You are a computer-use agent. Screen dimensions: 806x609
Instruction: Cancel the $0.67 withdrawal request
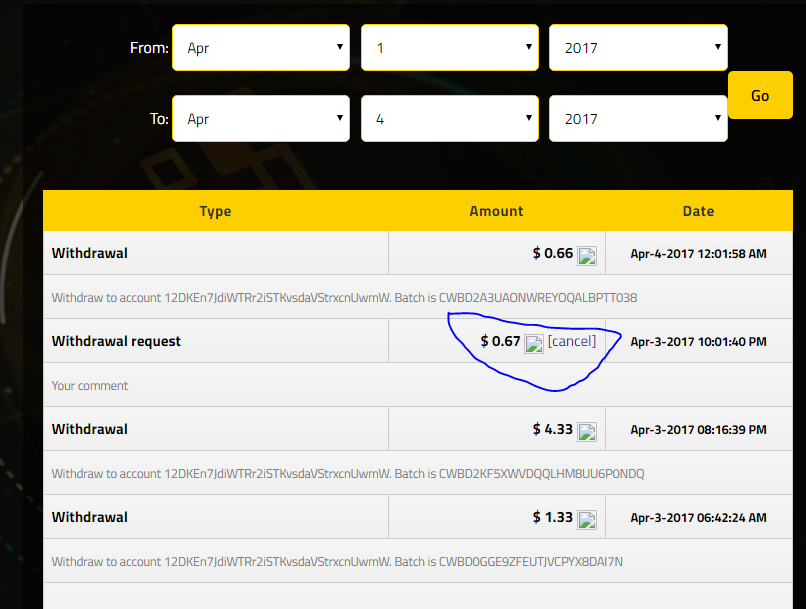(572, 341)
